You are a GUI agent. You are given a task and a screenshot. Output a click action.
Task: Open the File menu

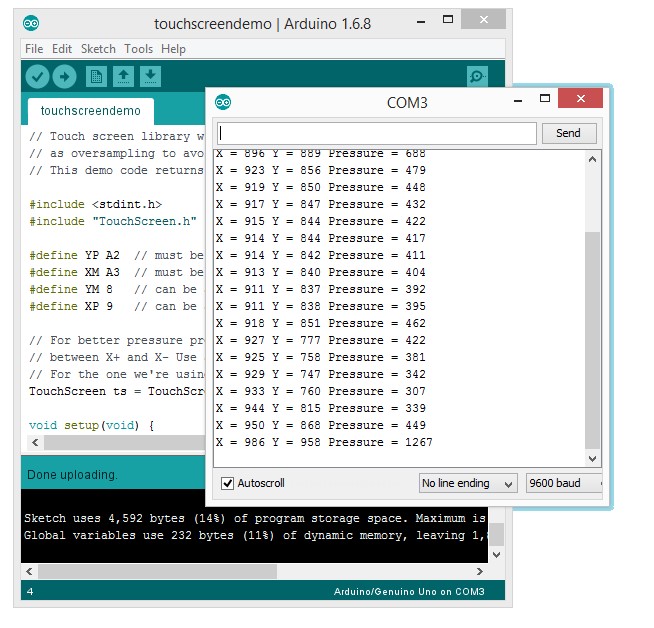coord(34,49)
